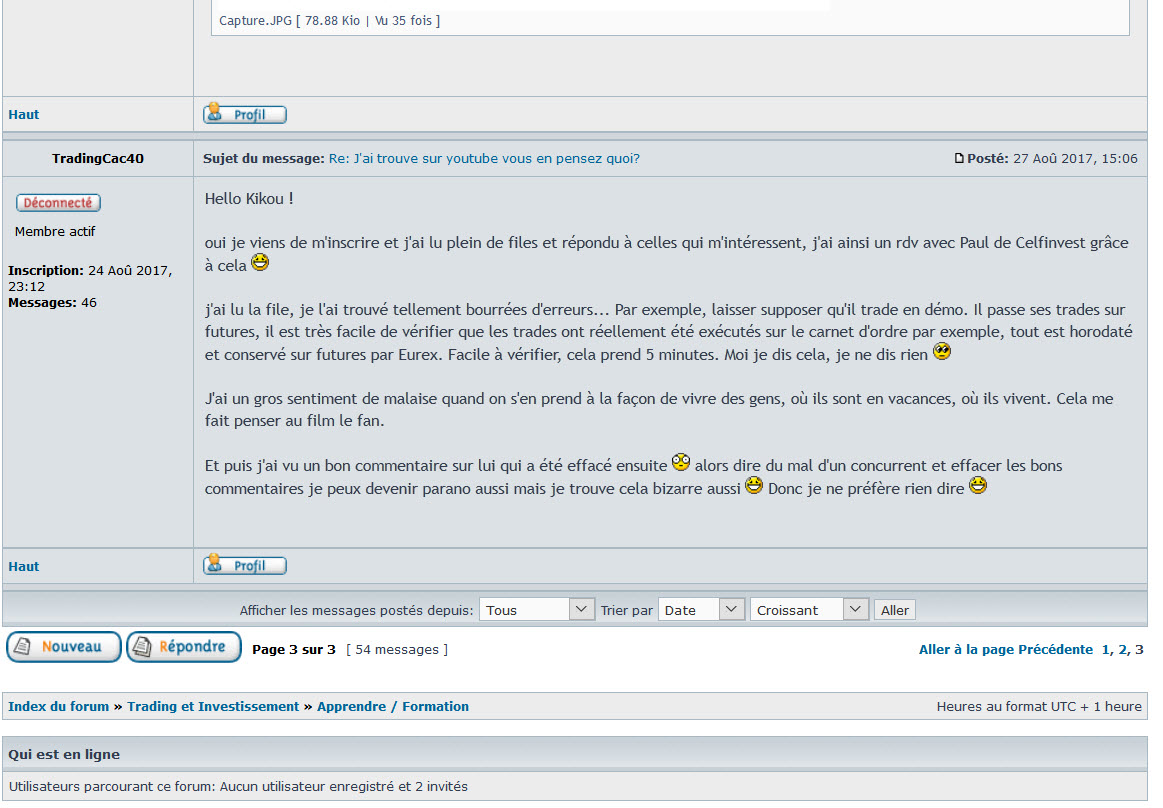
Task: Go to page 2 of the topic
Action: (x=1122, y=649)
